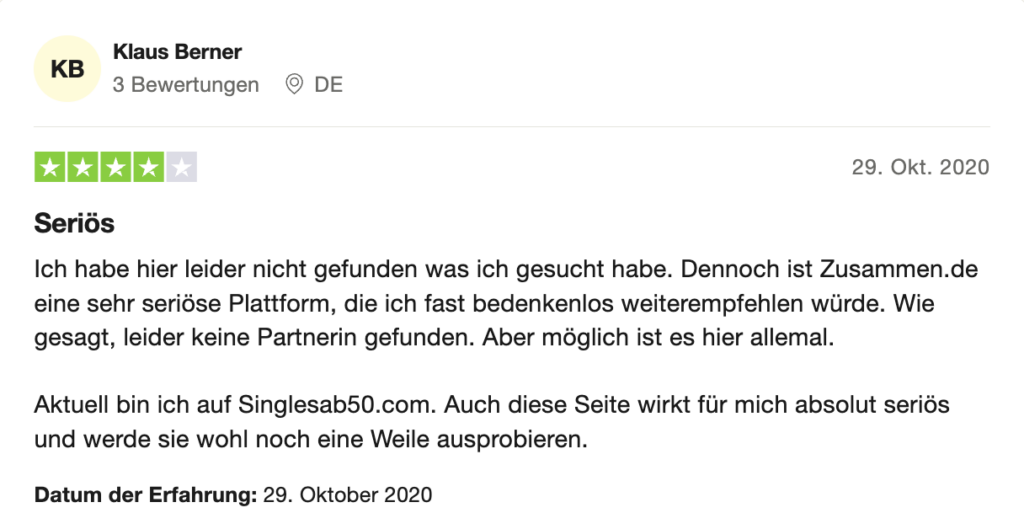The width and height of the screenshot is (1024, 529).
Task: Click the 29. Oktober 2020 experience date
Action: (347, 494)
